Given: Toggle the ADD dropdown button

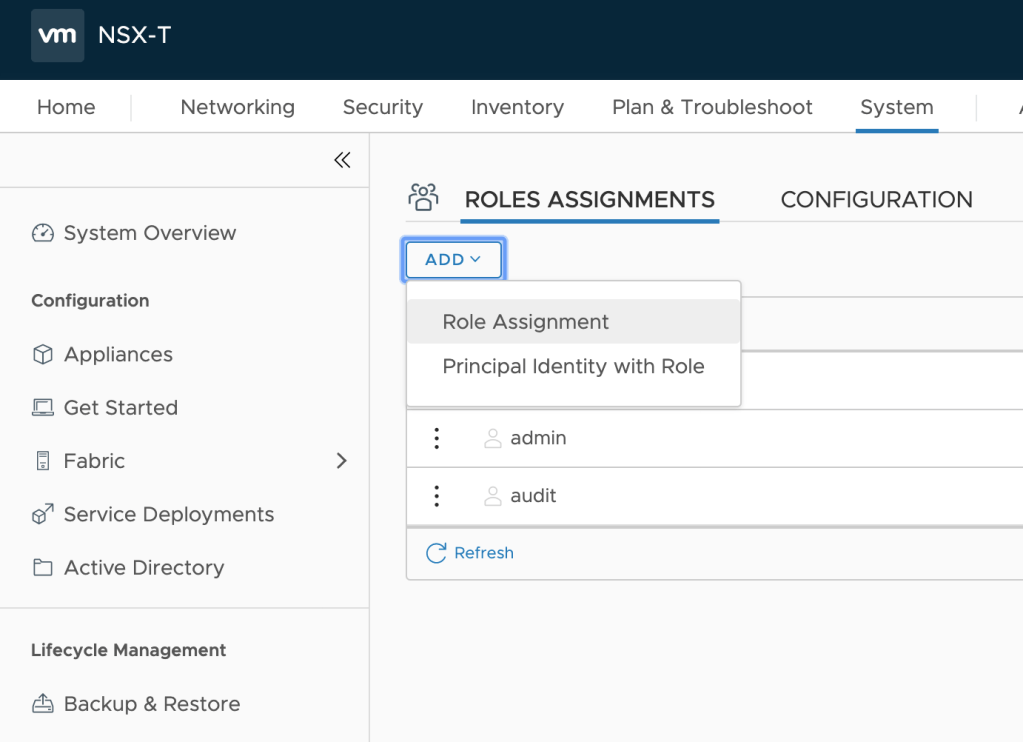Looking at the screenshot, I should click(453, 259).
